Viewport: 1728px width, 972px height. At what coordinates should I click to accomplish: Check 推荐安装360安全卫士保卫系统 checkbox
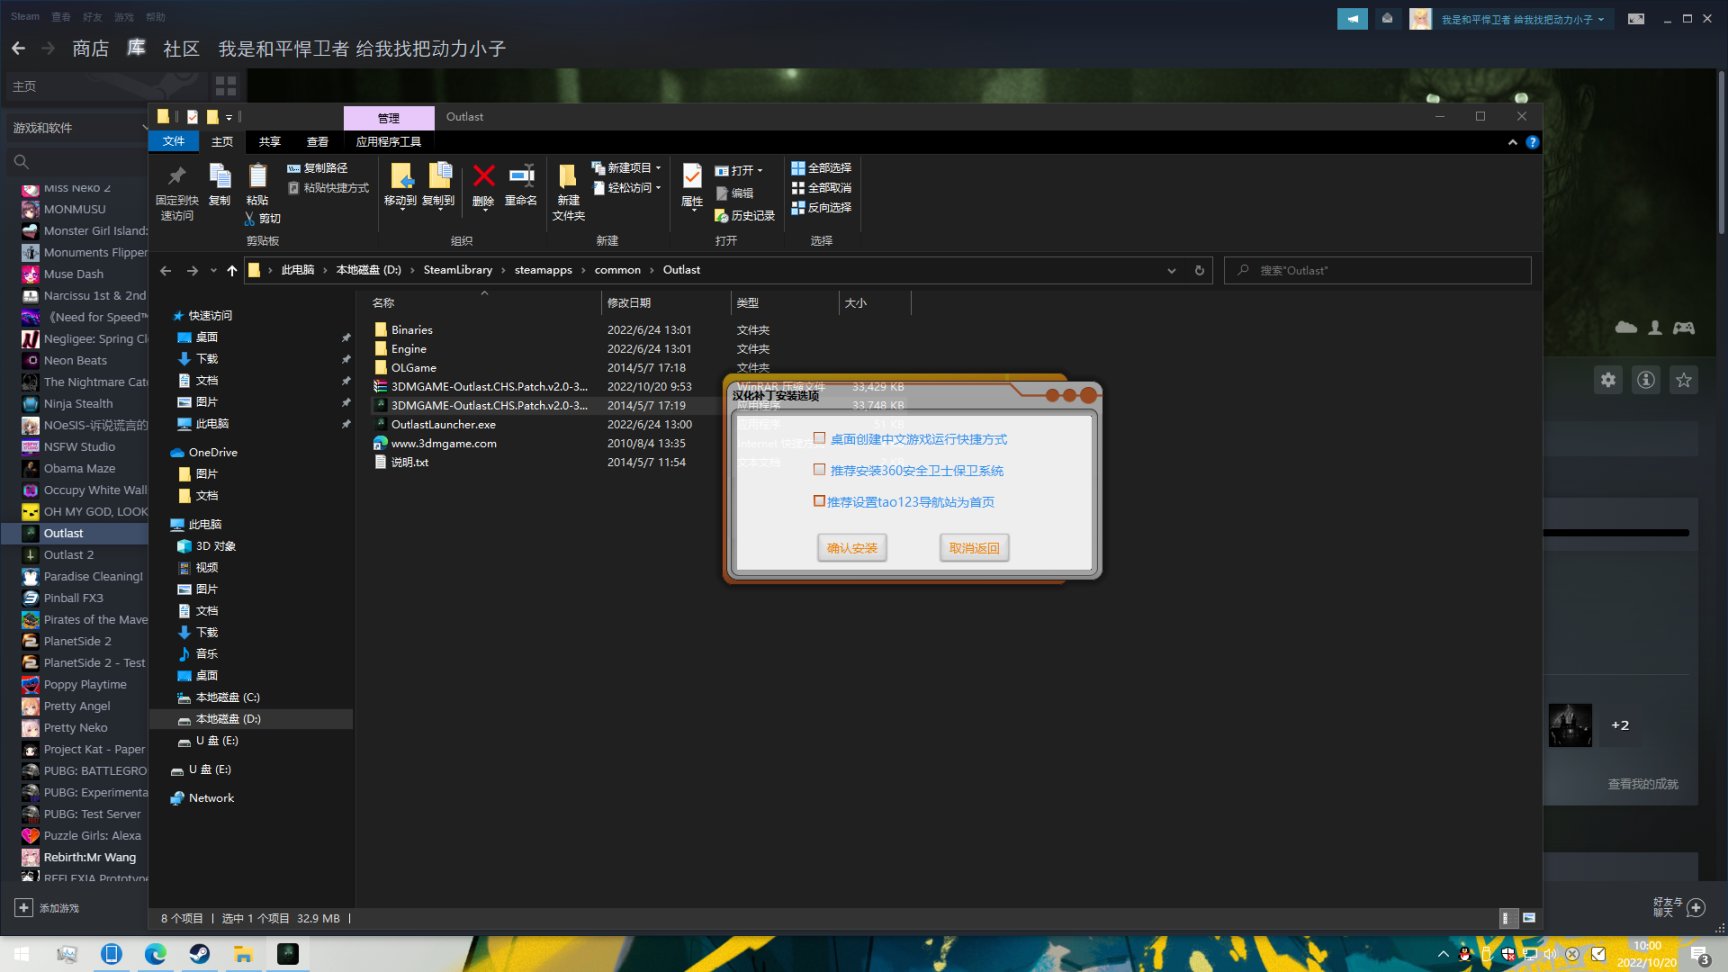coord(820,469)
